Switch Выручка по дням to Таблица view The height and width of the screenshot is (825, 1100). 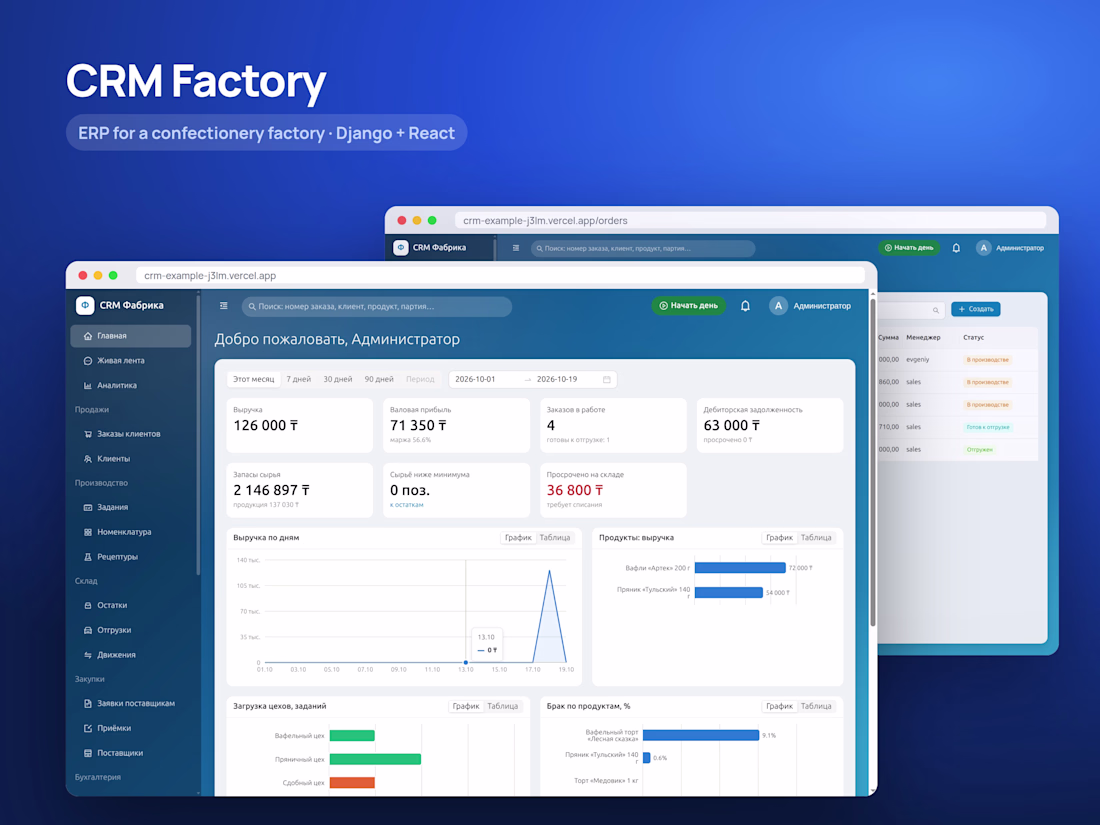tap(555, 538)
